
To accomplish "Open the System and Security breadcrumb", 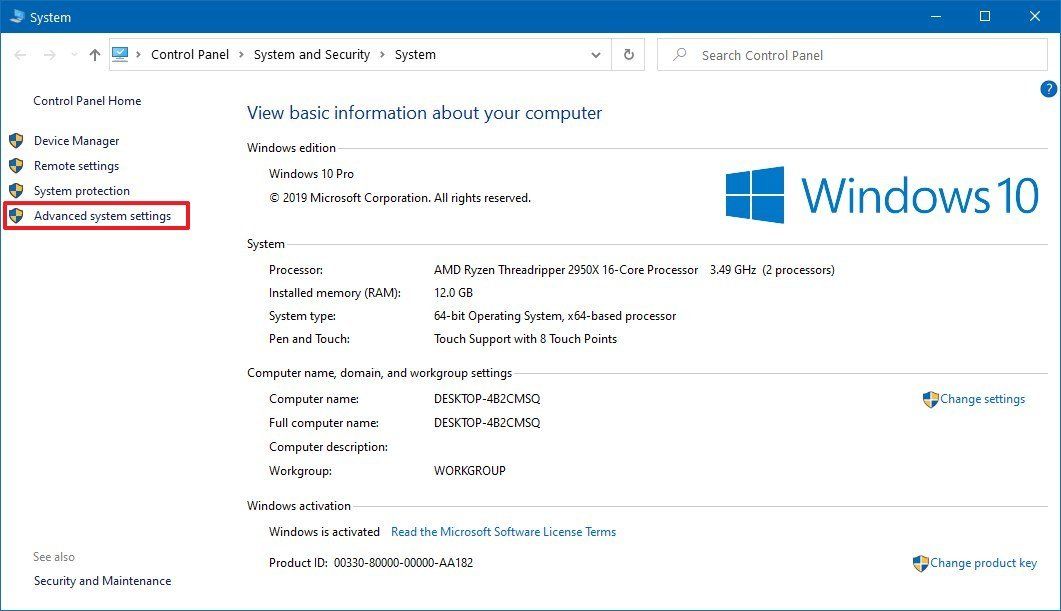I will point(312,55).
